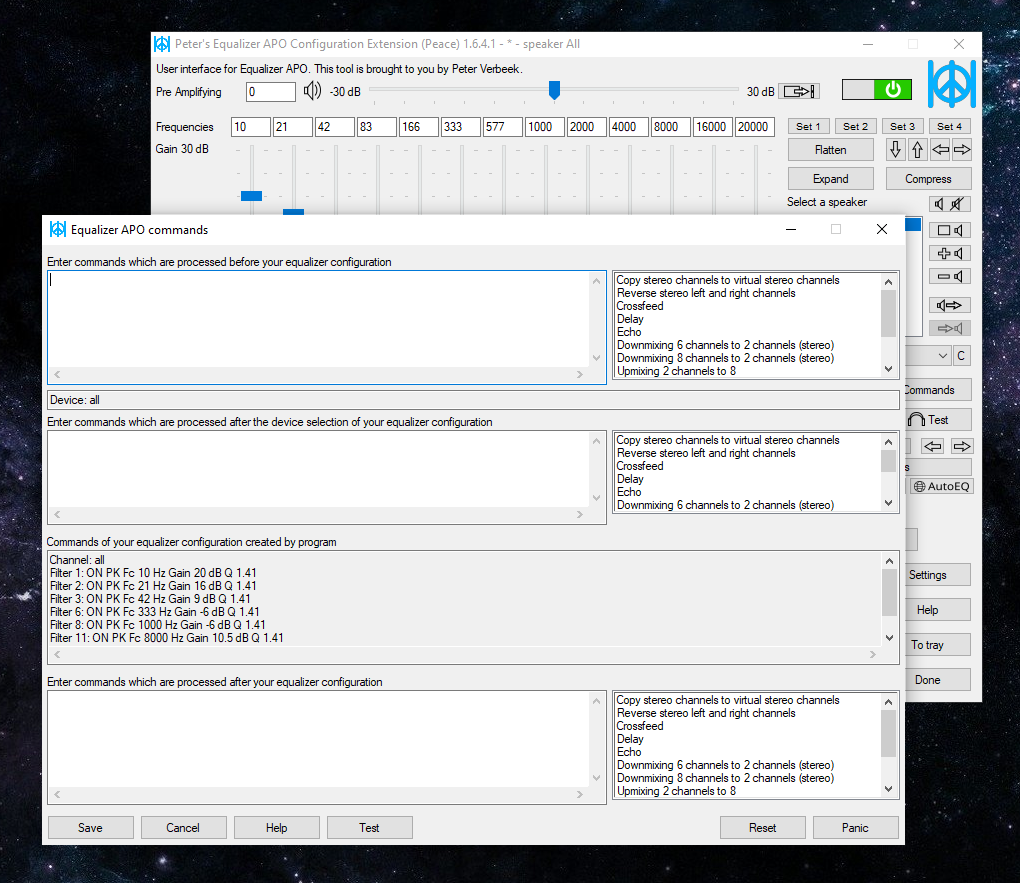This screenshot has width=1020, height=883.
Task: Click the minus speaker icon button
Action: coord(950,277)
